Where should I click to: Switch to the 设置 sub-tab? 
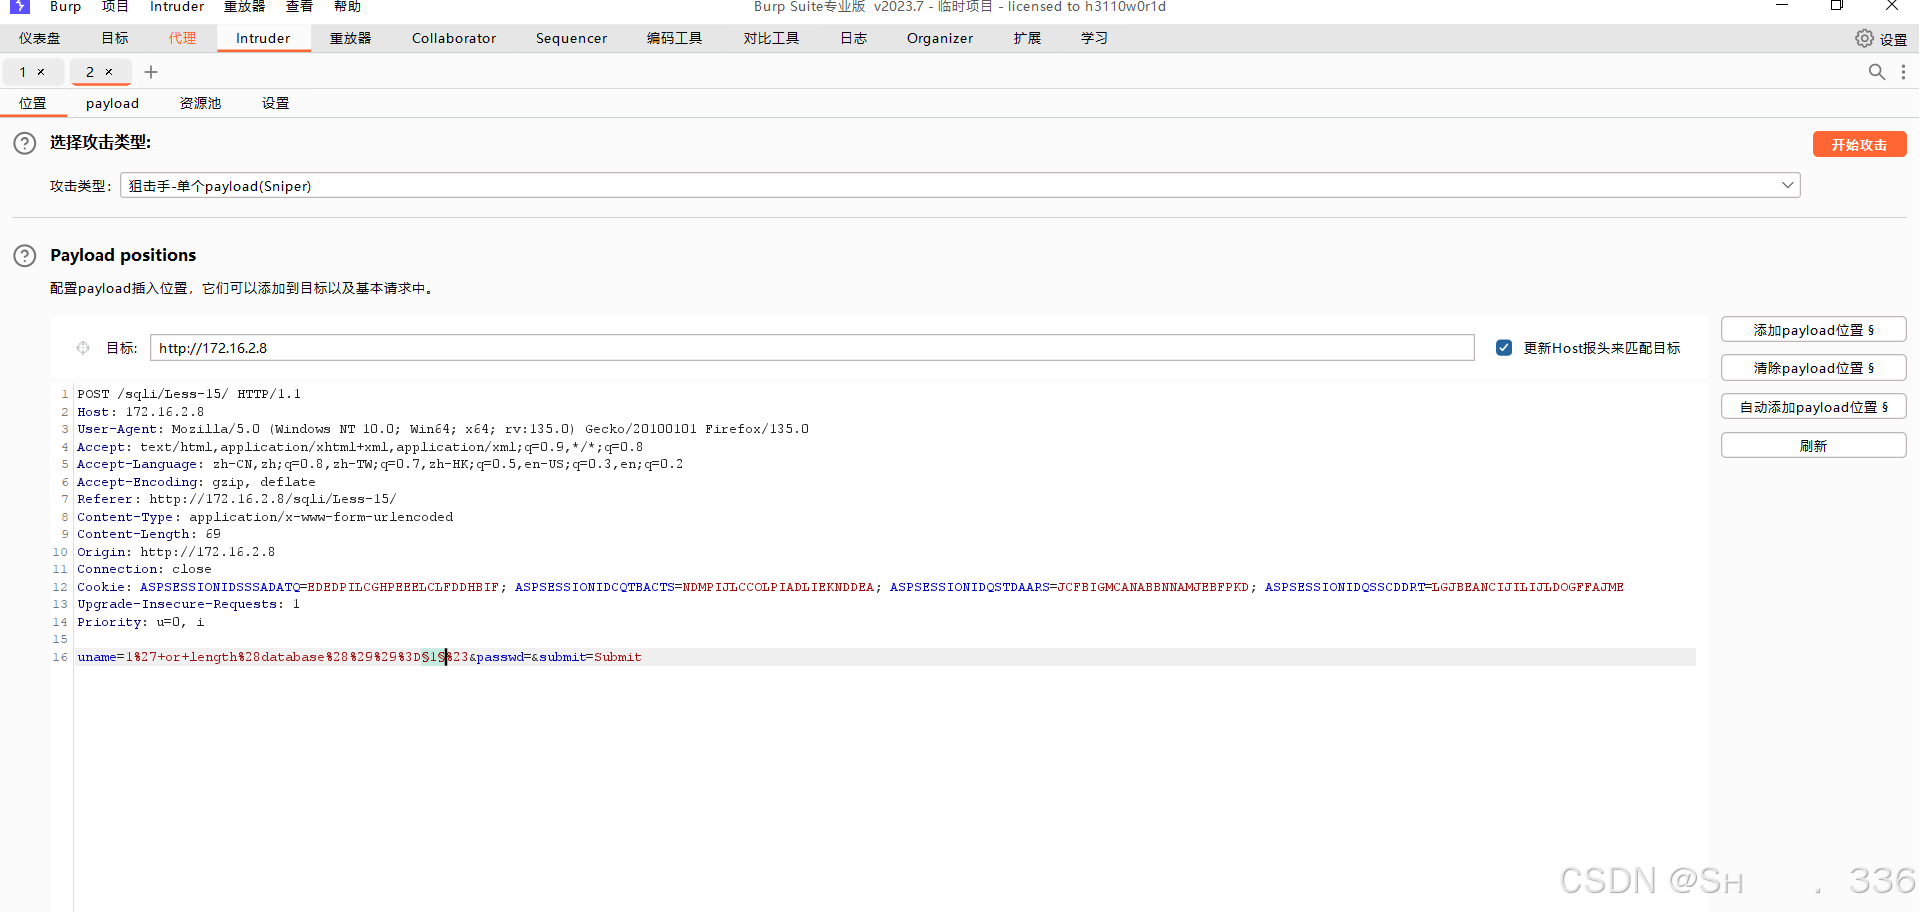click(x=276, y=103)
